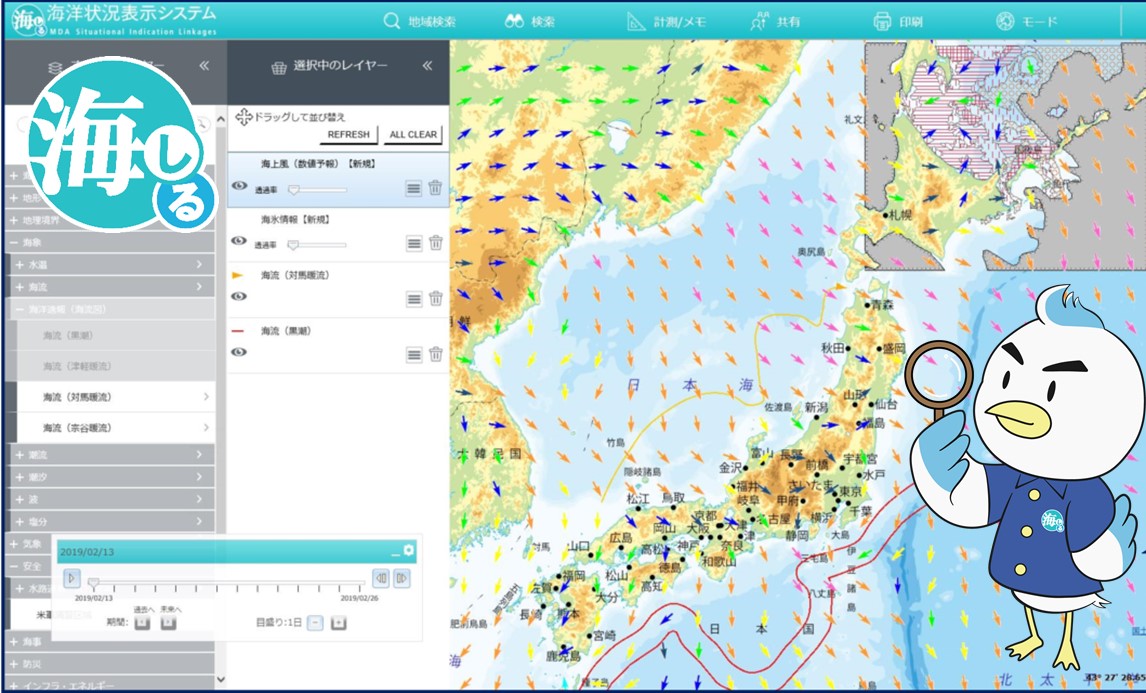Collapse the 海象 category
The height and width of the screenshot is (693, 1146).
pos(110,242)
